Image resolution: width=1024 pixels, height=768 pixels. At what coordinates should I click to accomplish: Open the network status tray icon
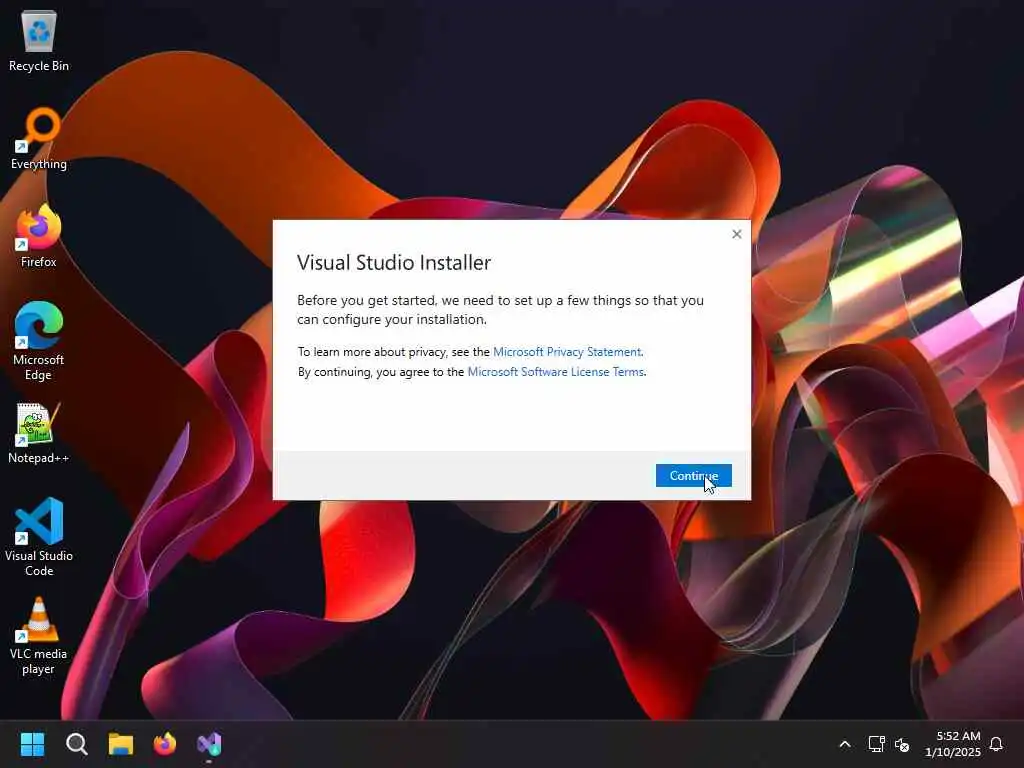[876, 744]
